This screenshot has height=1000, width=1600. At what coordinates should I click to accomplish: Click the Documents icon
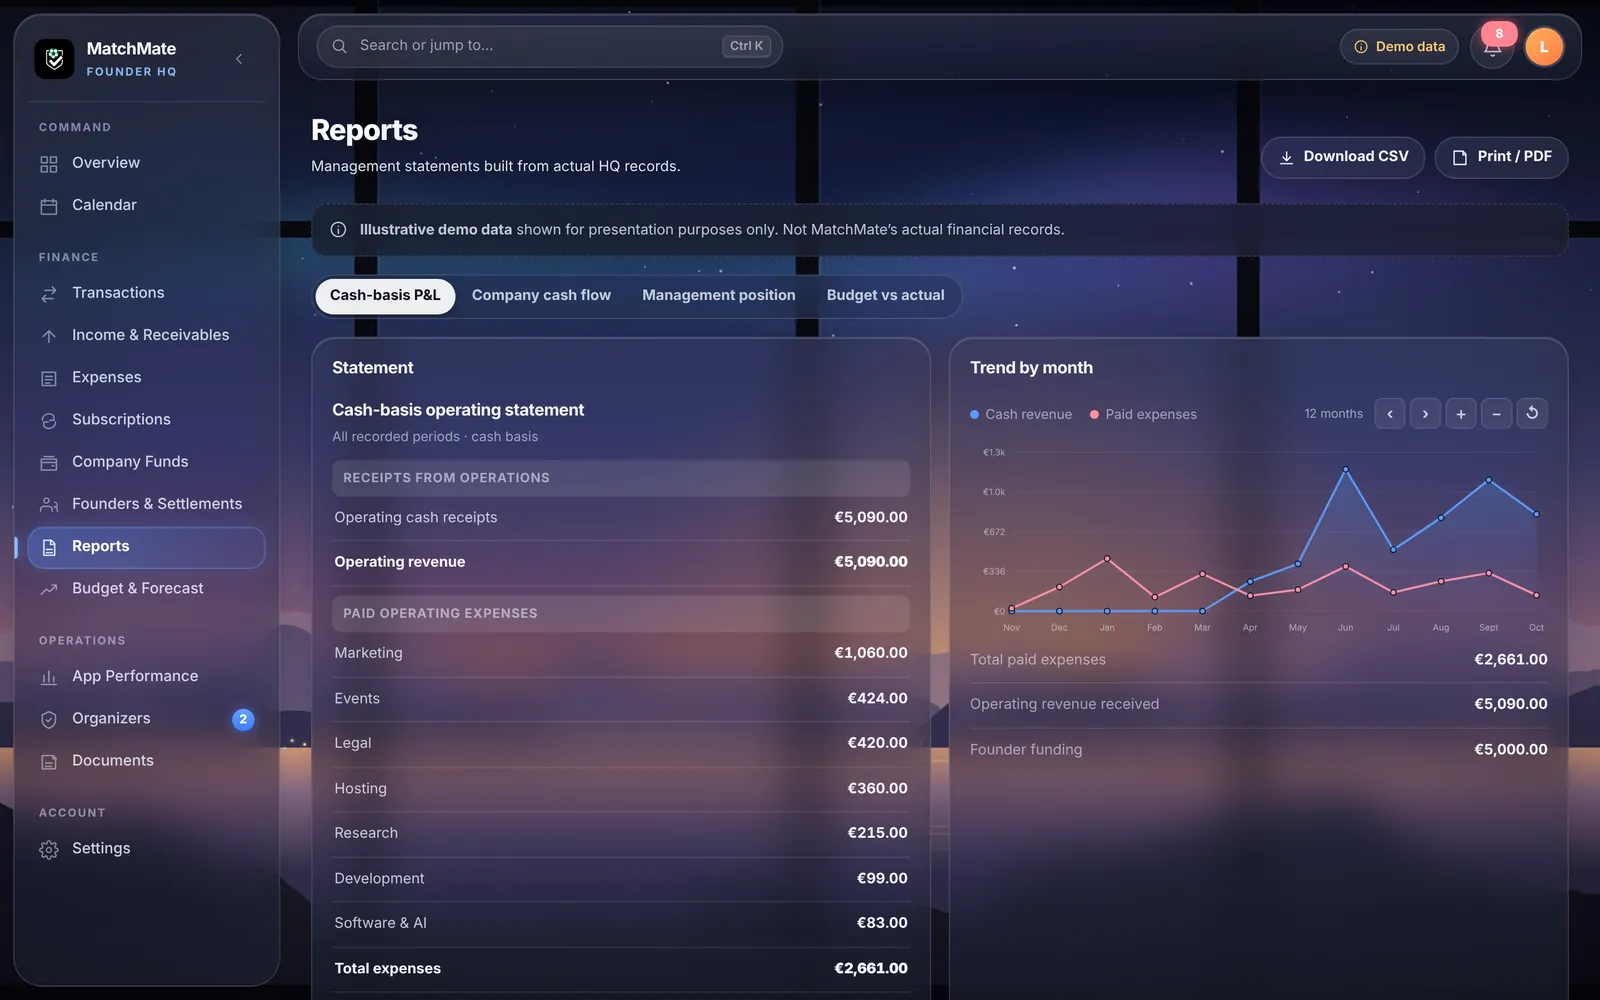point(49,761)
